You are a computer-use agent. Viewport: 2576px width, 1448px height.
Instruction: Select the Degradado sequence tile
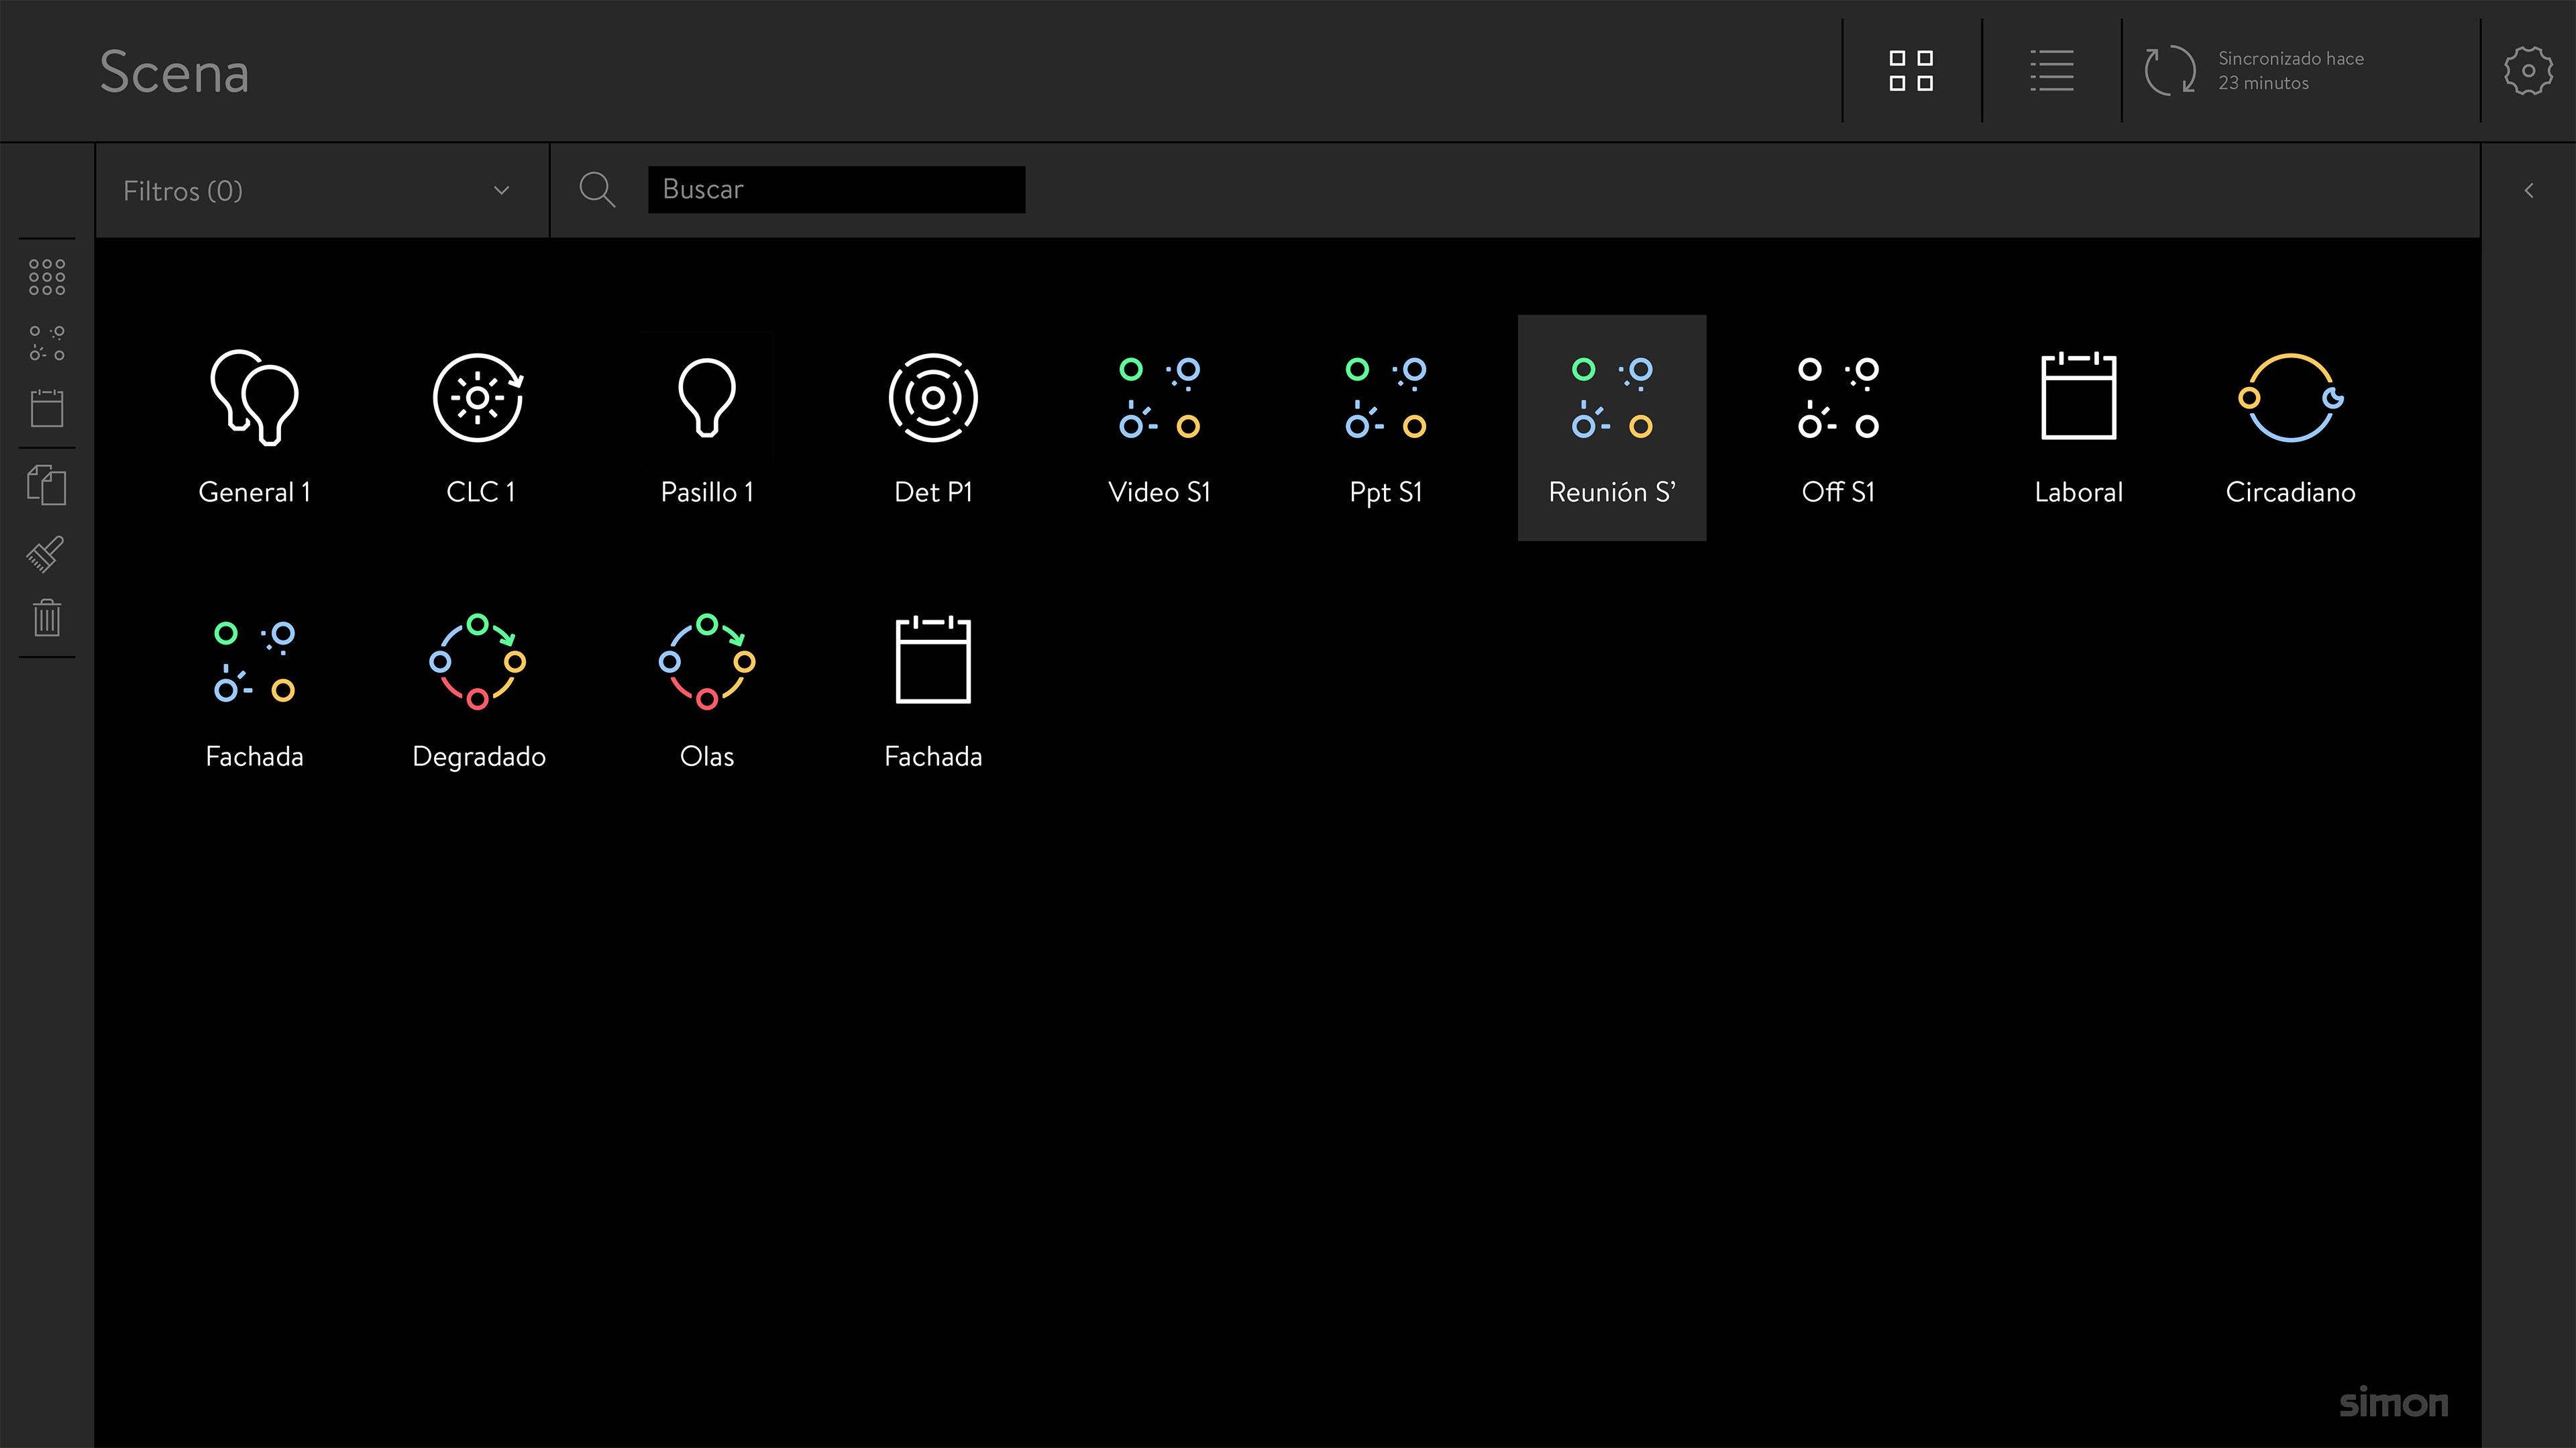[479, 690]
